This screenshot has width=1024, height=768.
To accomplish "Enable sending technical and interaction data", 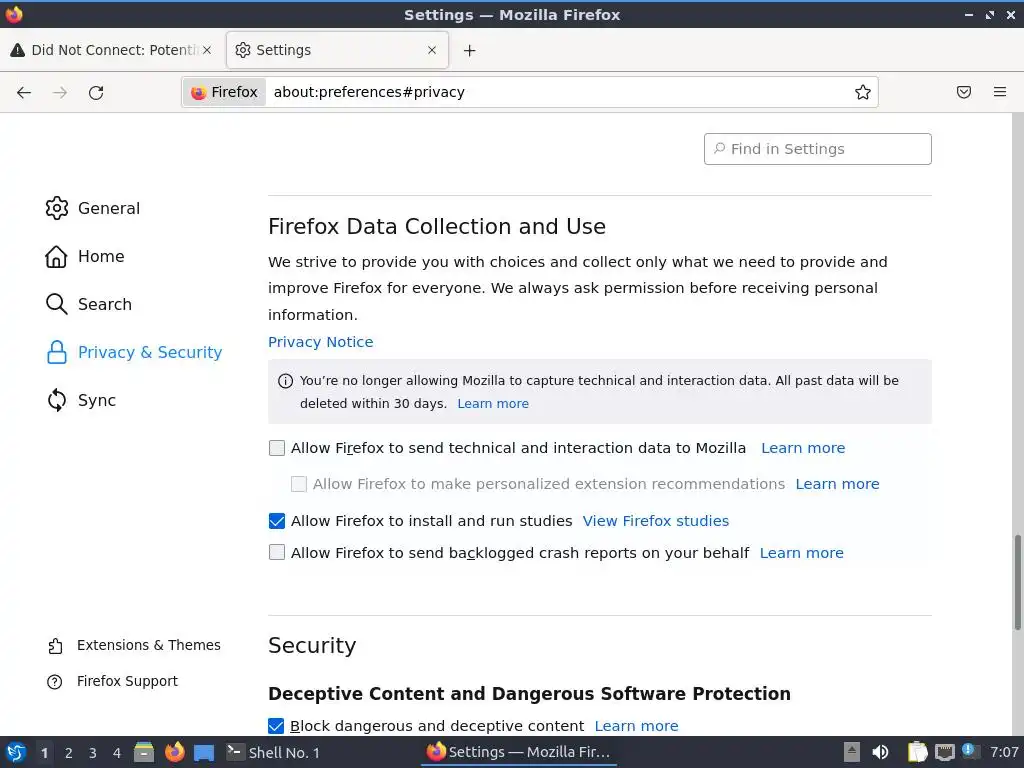I will click(x=277, y=448).
